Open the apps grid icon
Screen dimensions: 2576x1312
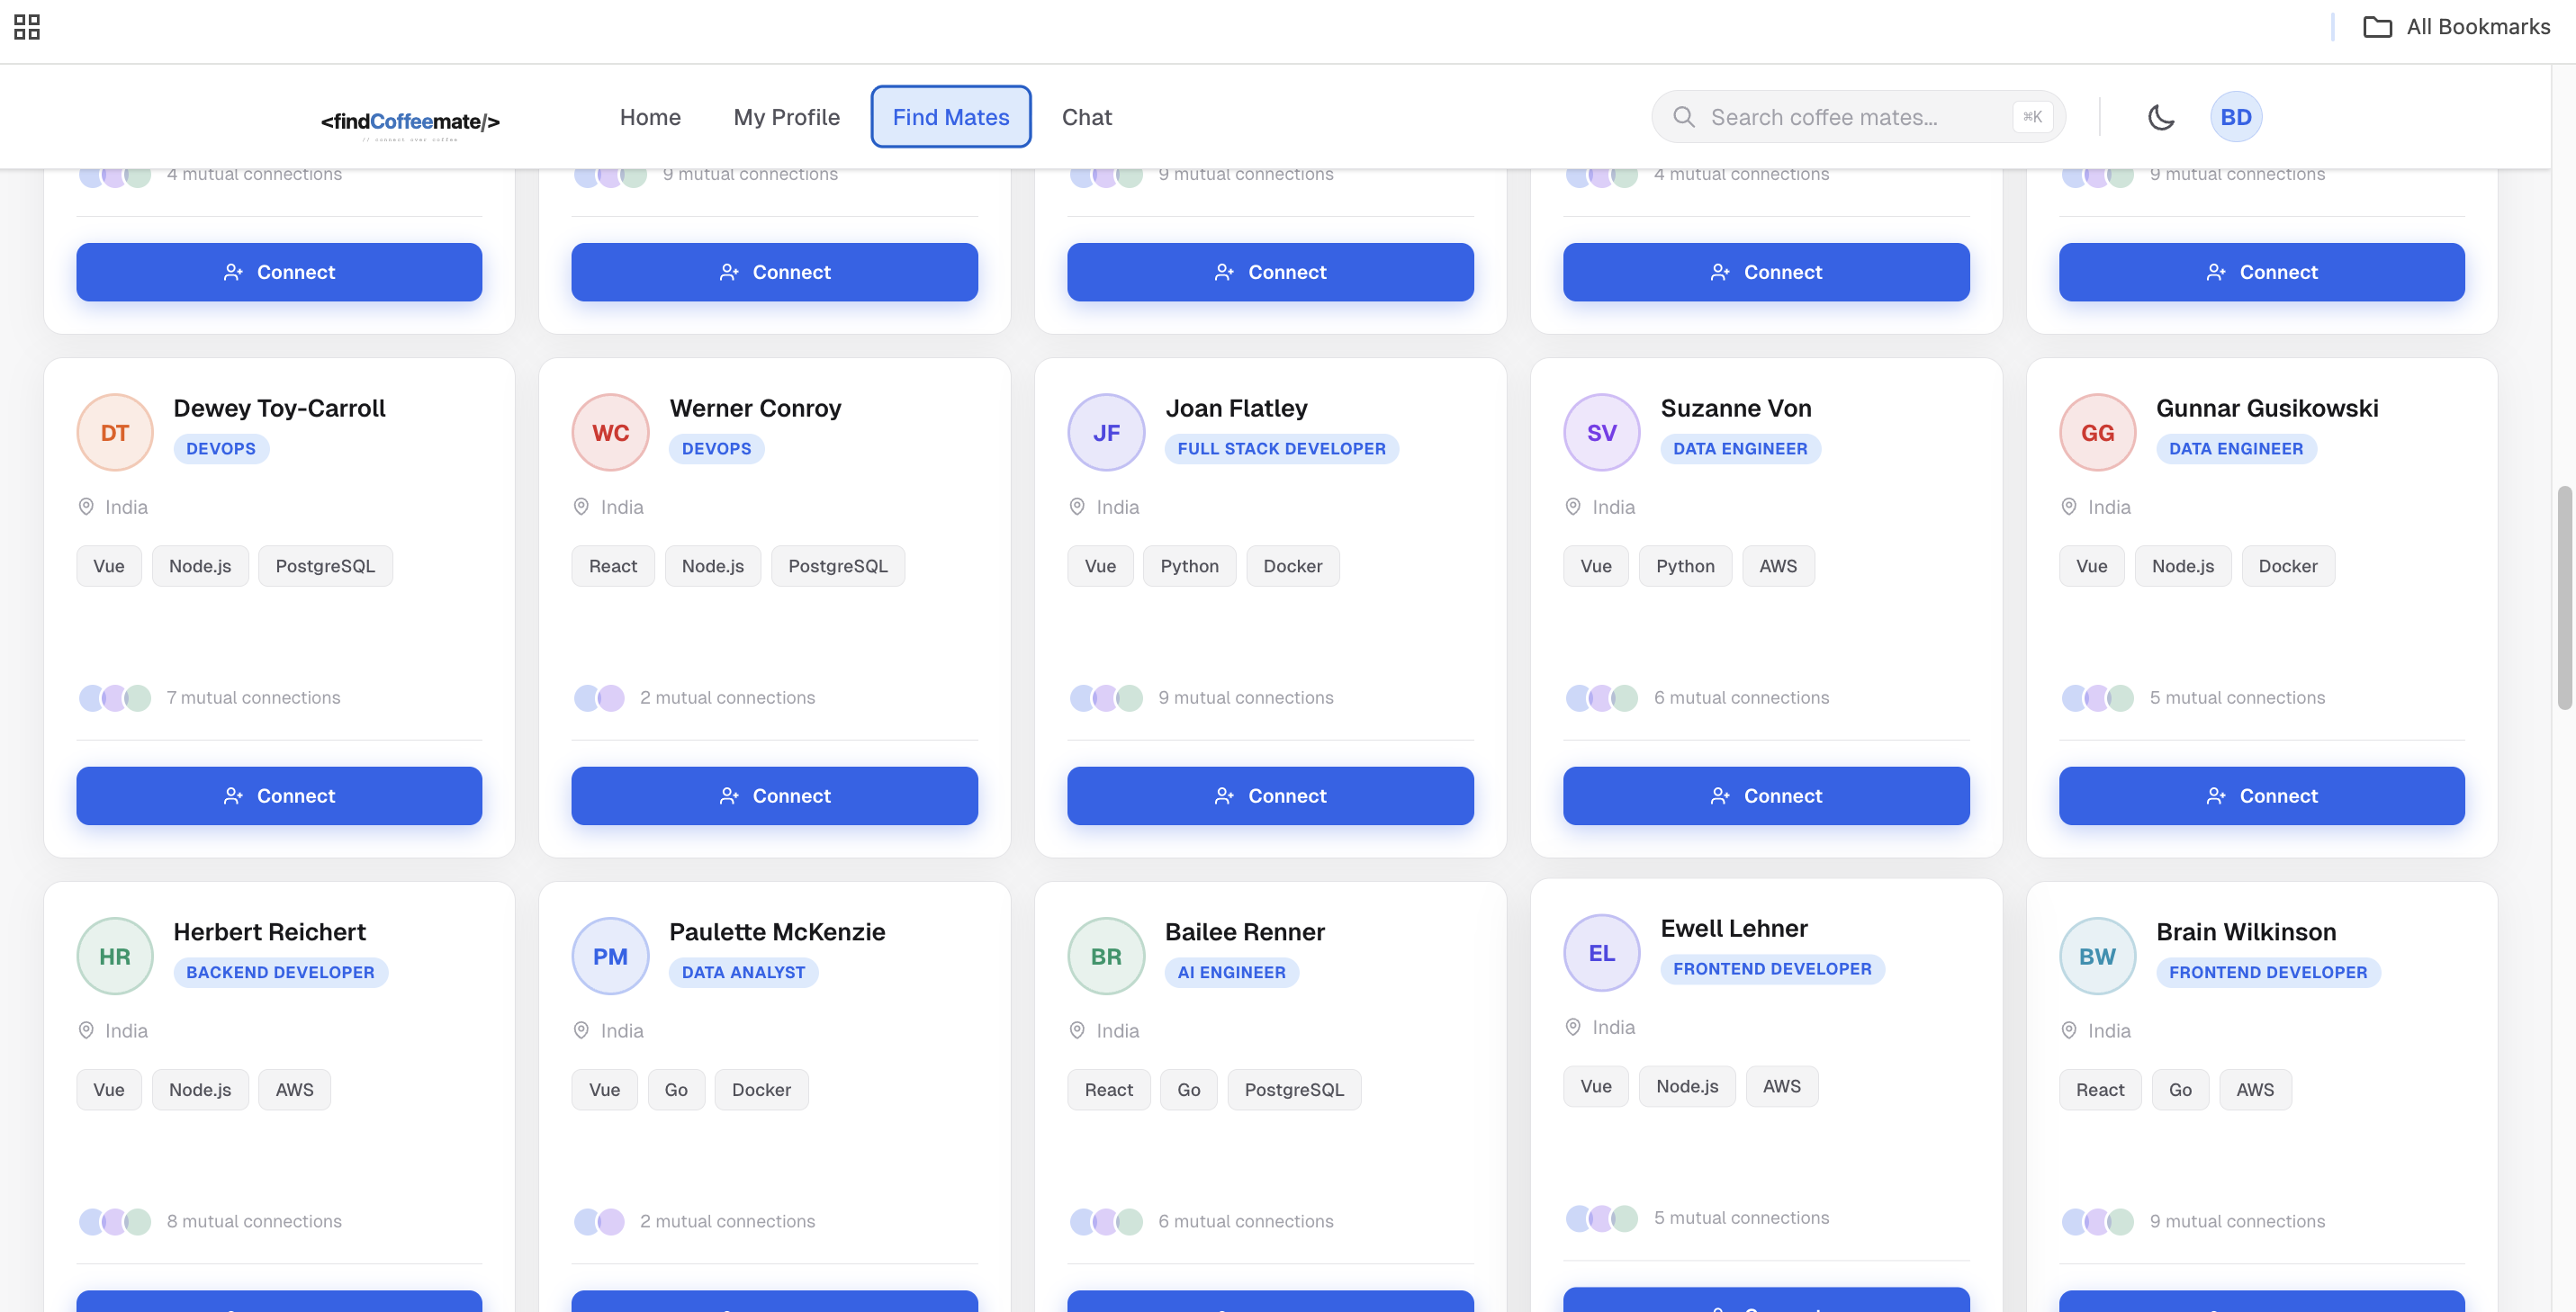(27, 27)
